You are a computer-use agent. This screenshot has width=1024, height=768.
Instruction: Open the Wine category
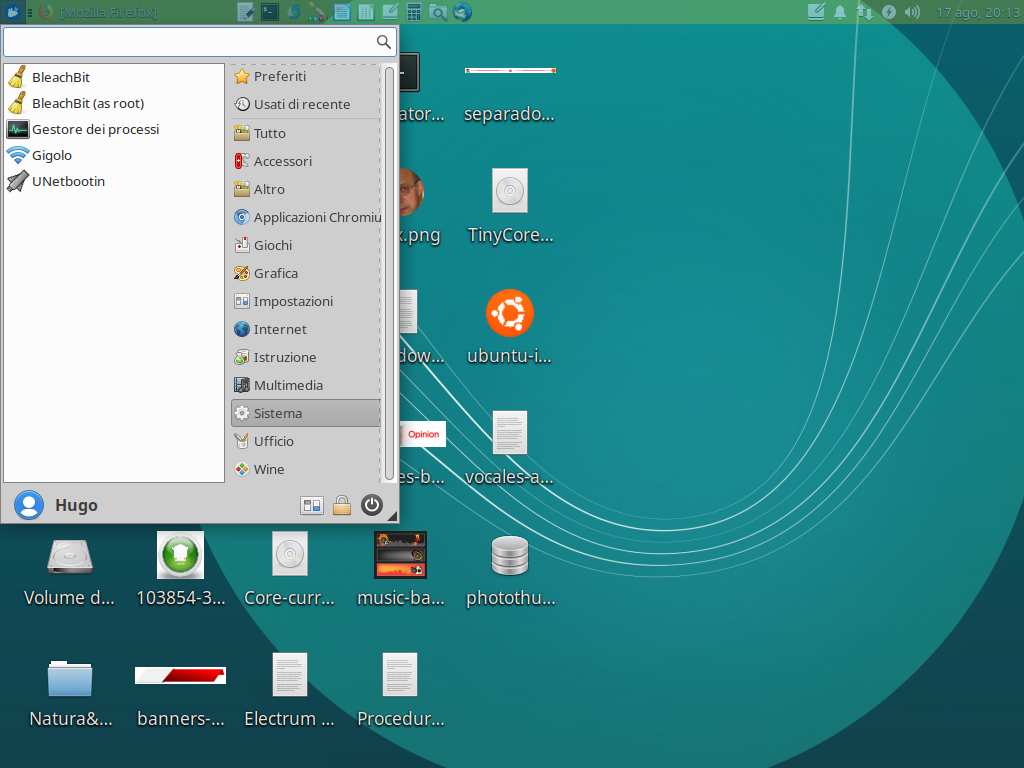[x=306, y=470]
